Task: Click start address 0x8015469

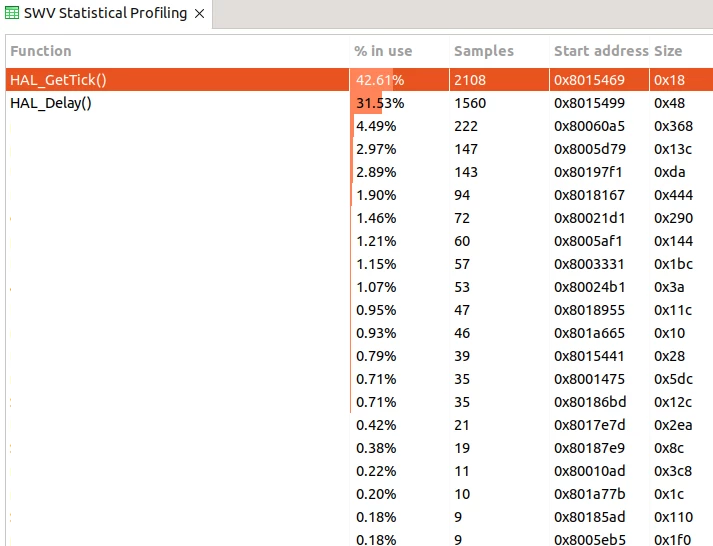Action: (x=589, y=80)
